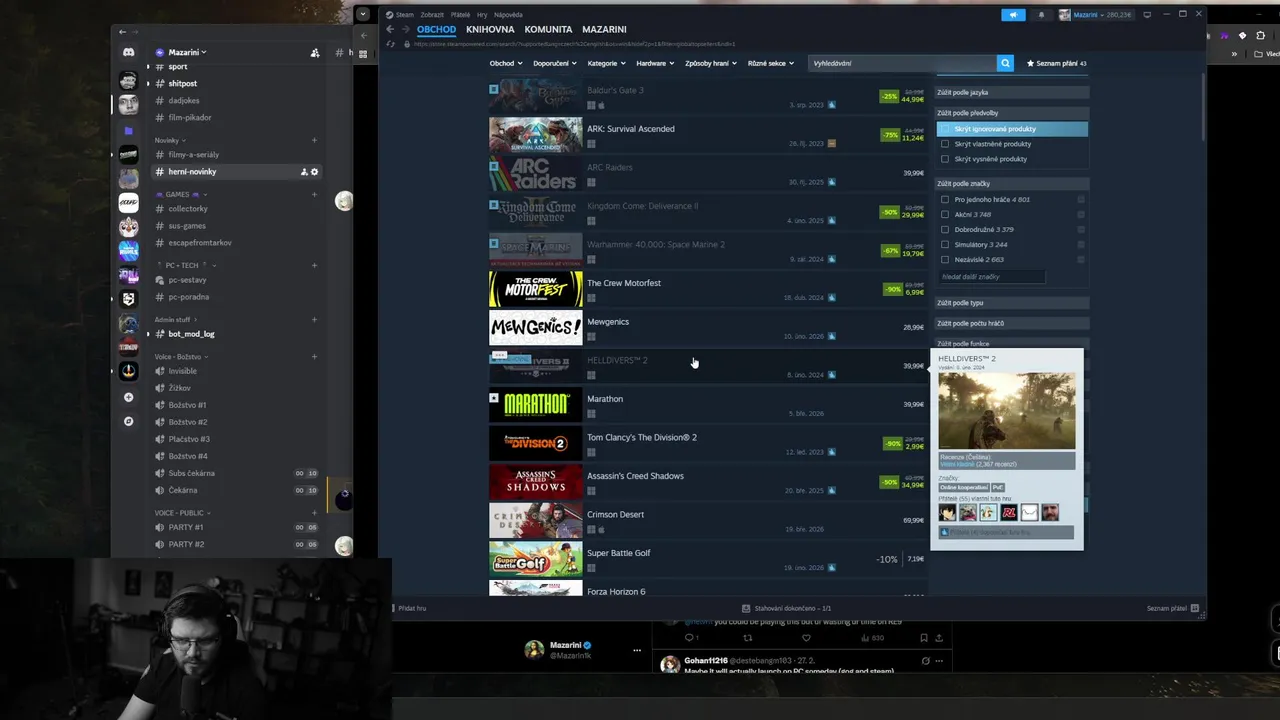Check the Simulátory tag filter
The image size is (1280, 720).
pyautogui.click(x=945, y=244)
